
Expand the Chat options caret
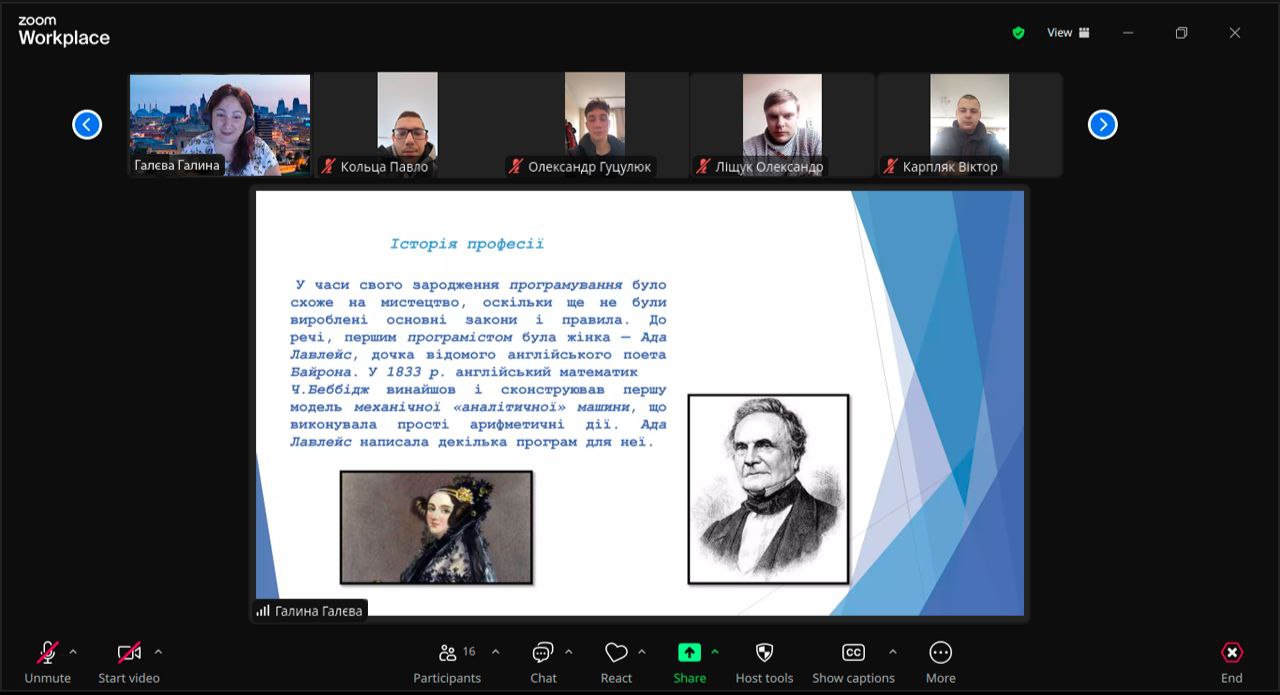[x=569, y=652]
